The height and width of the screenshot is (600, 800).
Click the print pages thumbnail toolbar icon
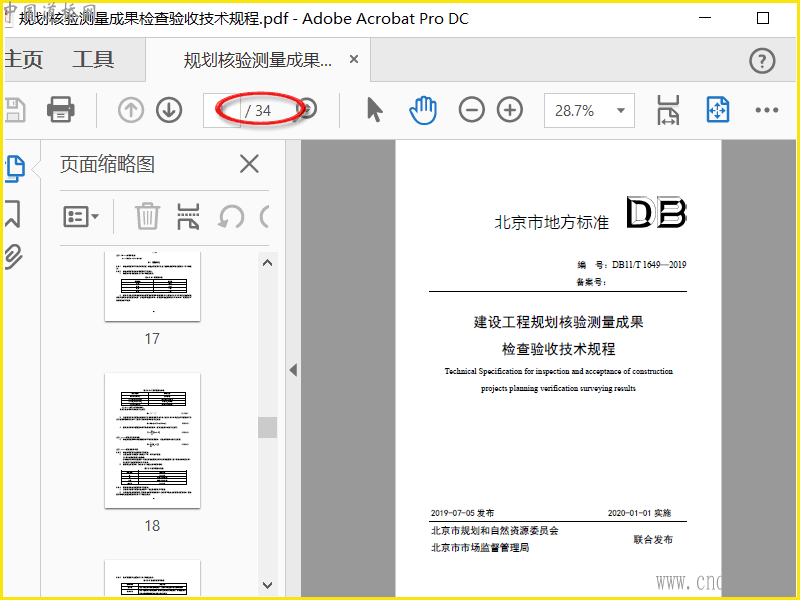tap(188, 216)
